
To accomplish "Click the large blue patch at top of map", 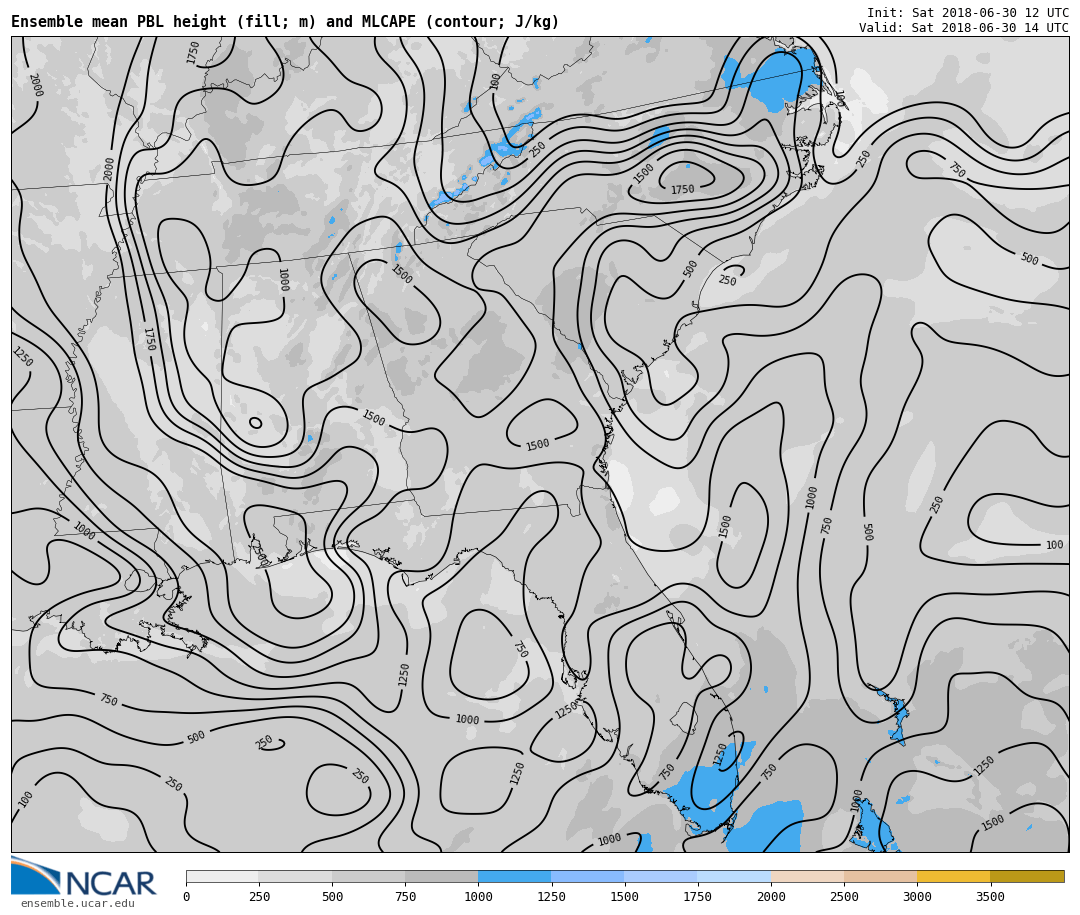I will (x=778, y=80).
